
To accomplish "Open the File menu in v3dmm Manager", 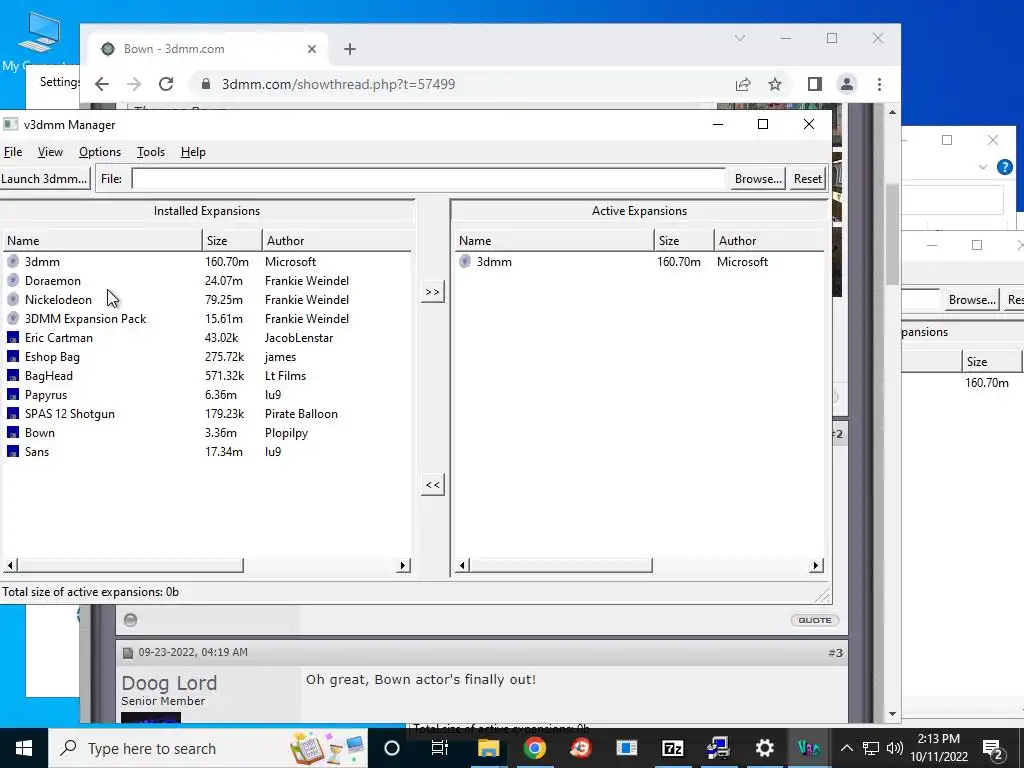I will click(13, 152).
